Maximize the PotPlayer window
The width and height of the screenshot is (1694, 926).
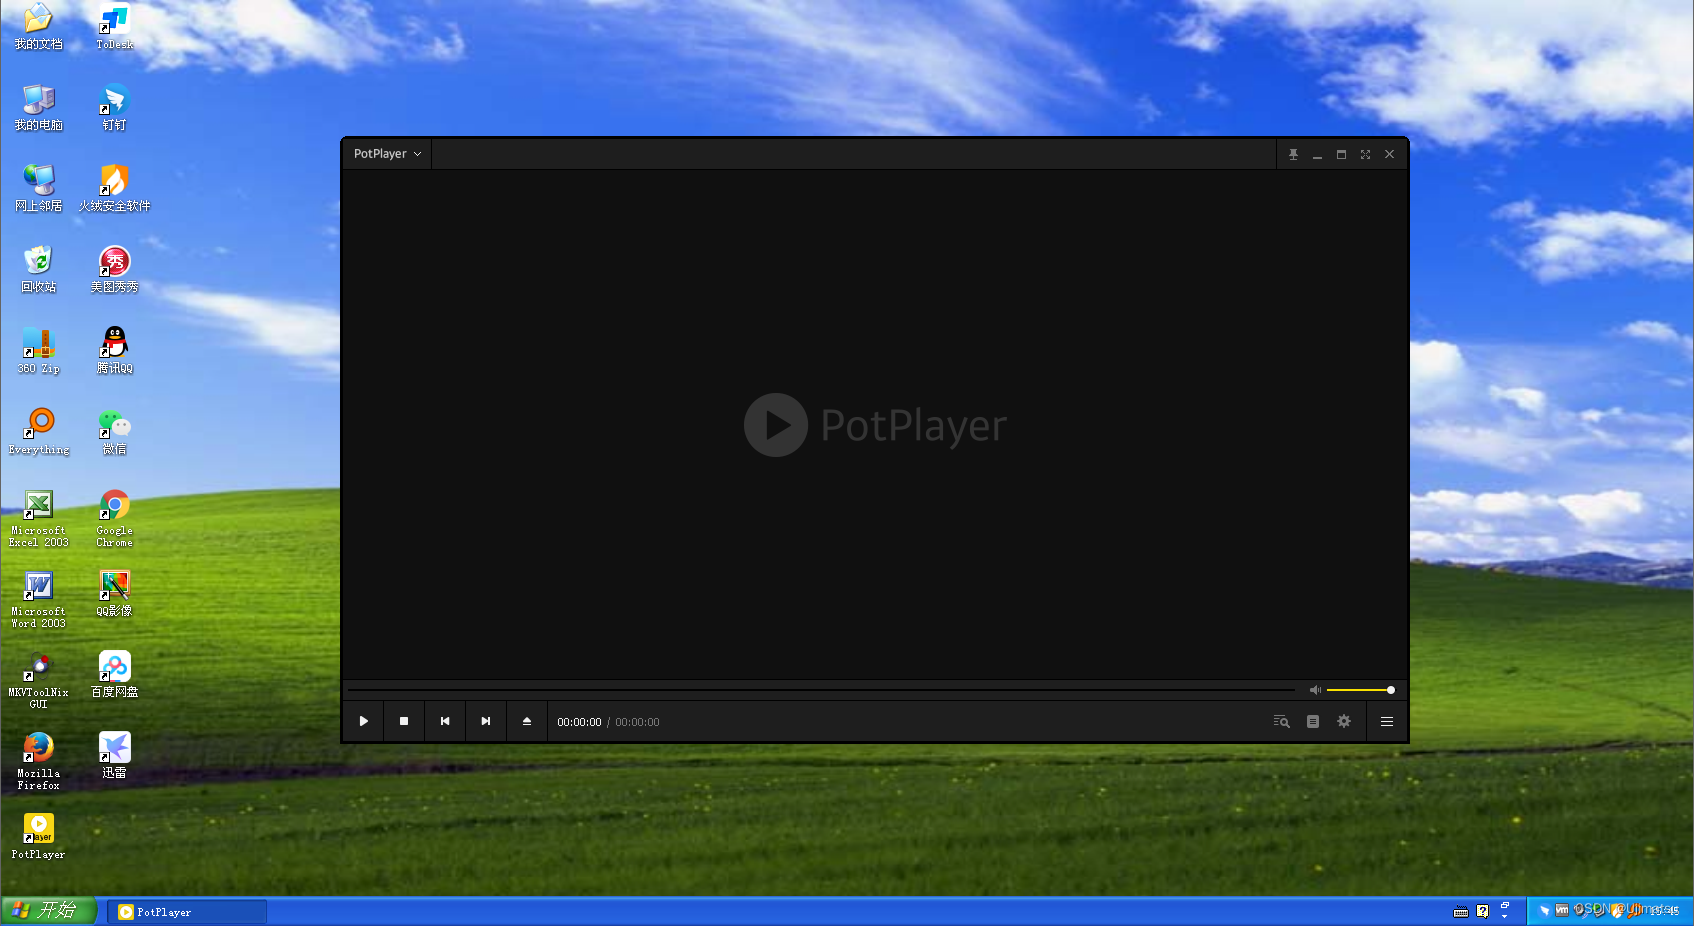point(1341,155)
